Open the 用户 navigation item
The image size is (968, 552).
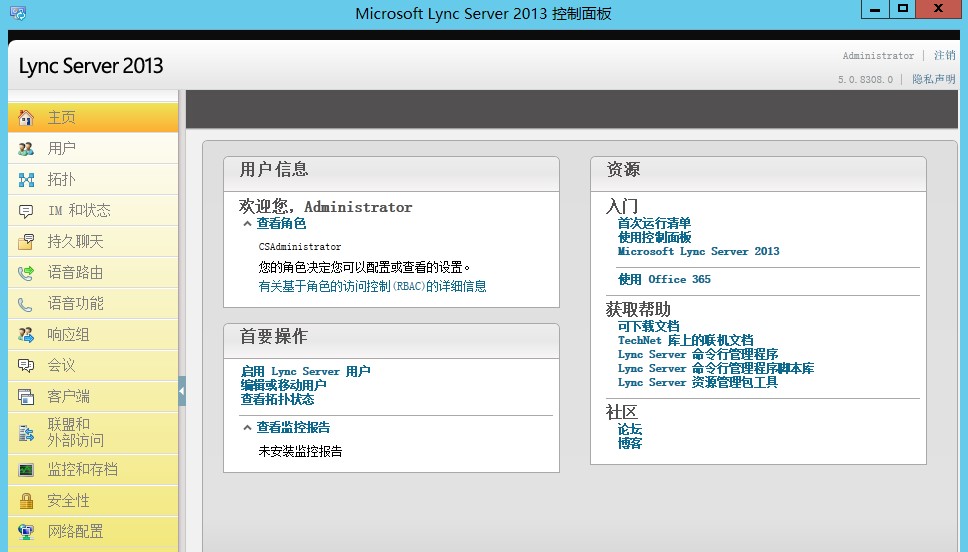pos(93,148)
